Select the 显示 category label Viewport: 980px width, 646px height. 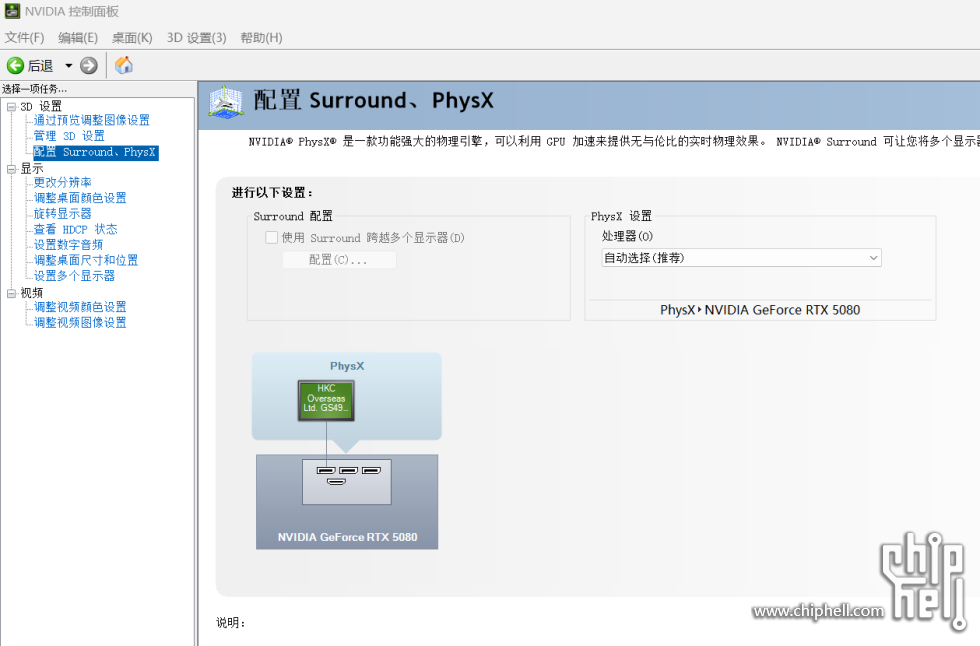pos(32,169)
